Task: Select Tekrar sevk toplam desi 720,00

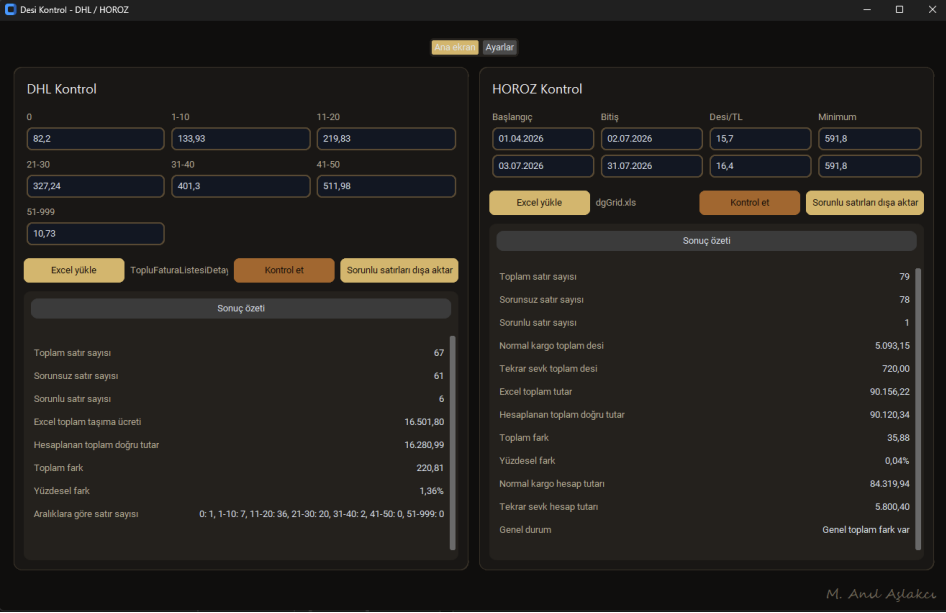Action: tap(896, 369)
